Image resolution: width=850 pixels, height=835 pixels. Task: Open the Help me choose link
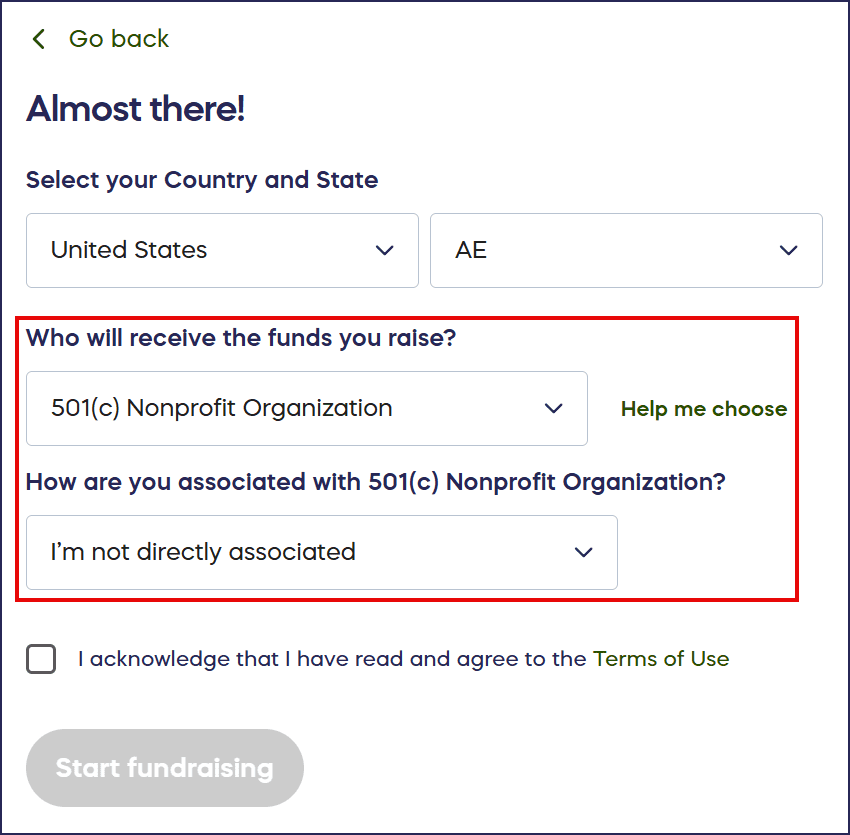pos(704,409)
